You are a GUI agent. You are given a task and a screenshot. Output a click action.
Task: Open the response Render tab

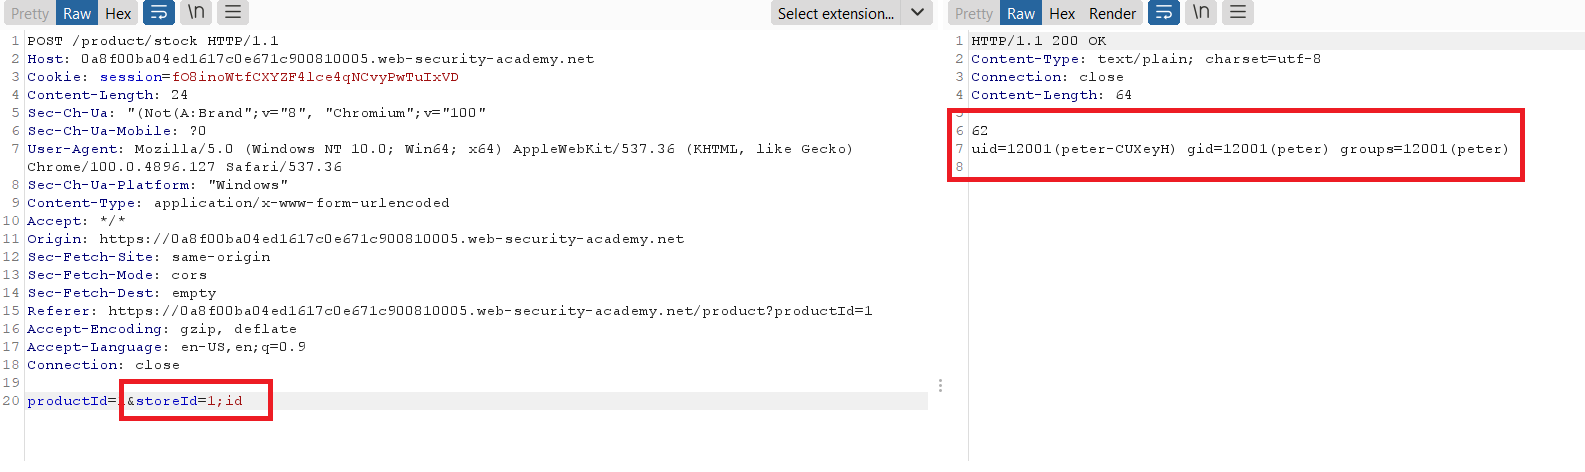pyautogui.click(x=1112, y=13)
